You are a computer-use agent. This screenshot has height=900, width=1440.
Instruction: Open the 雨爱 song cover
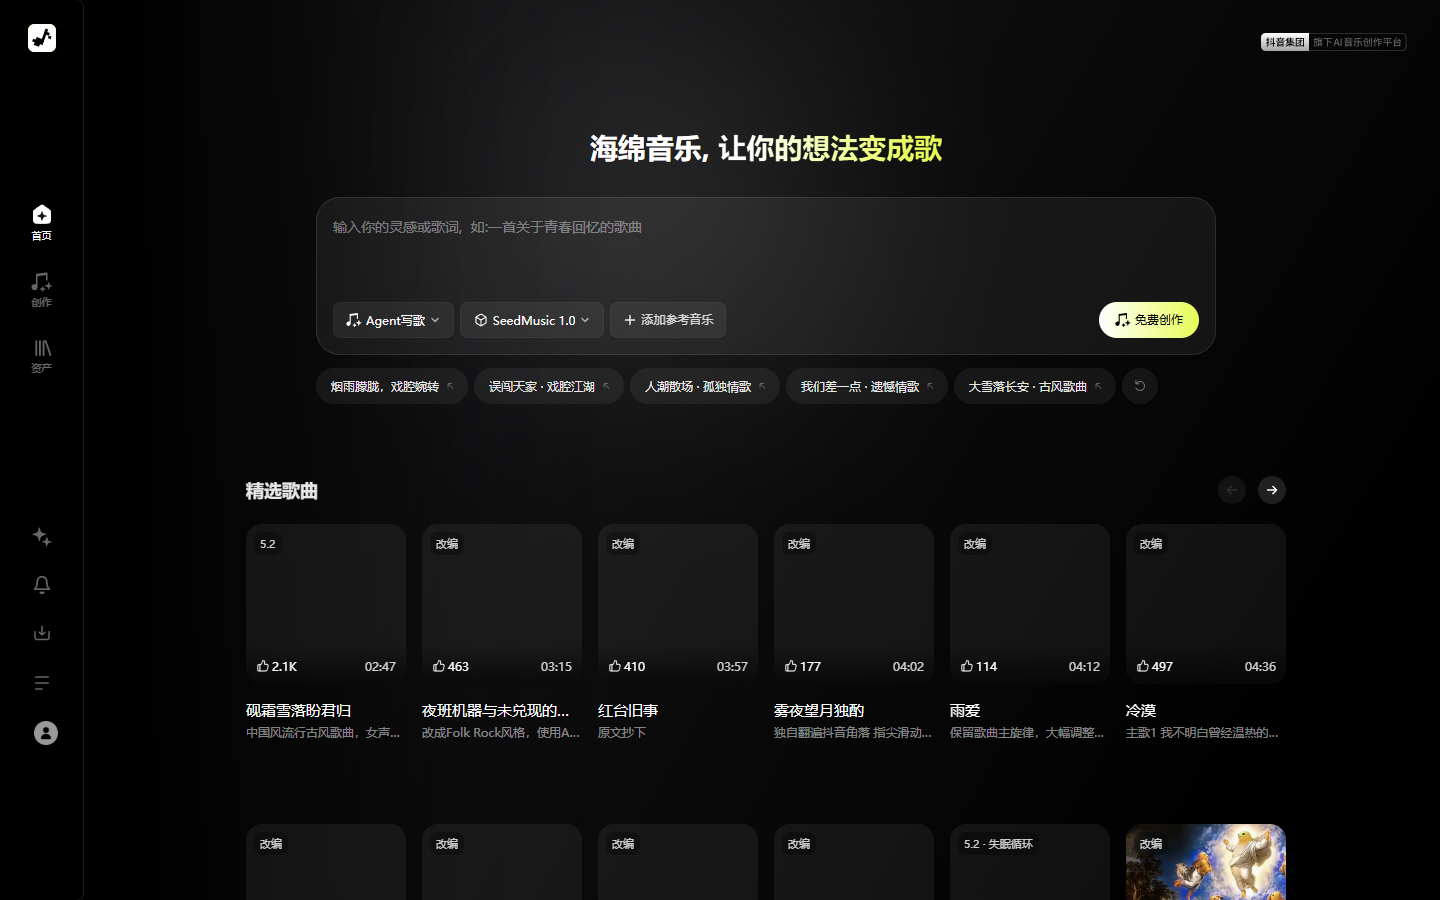click(1030, 604)
